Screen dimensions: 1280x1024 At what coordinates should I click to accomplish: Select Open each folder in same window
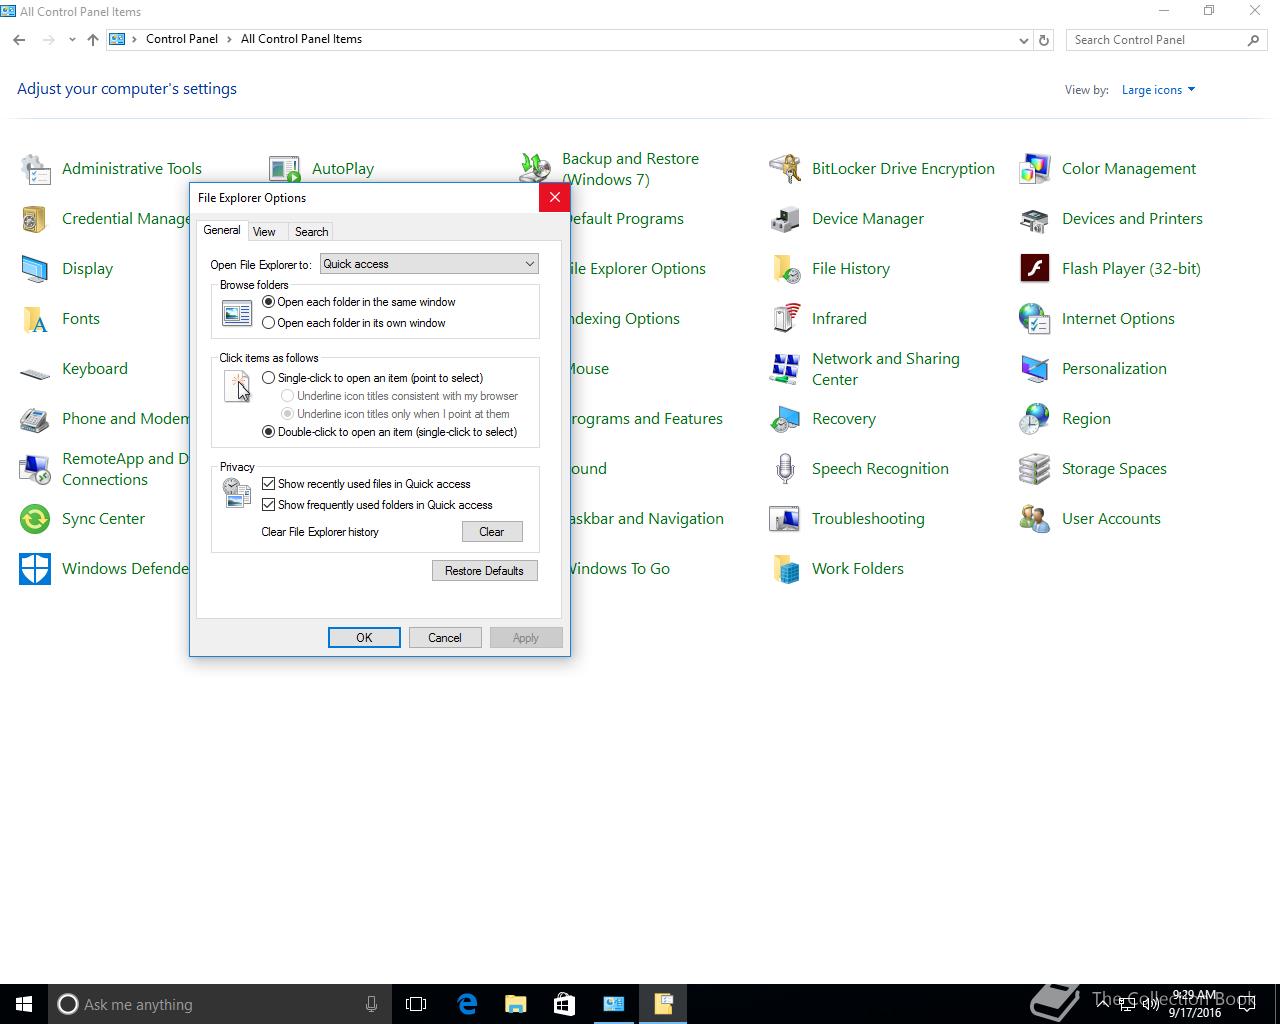tap(268, 302)
